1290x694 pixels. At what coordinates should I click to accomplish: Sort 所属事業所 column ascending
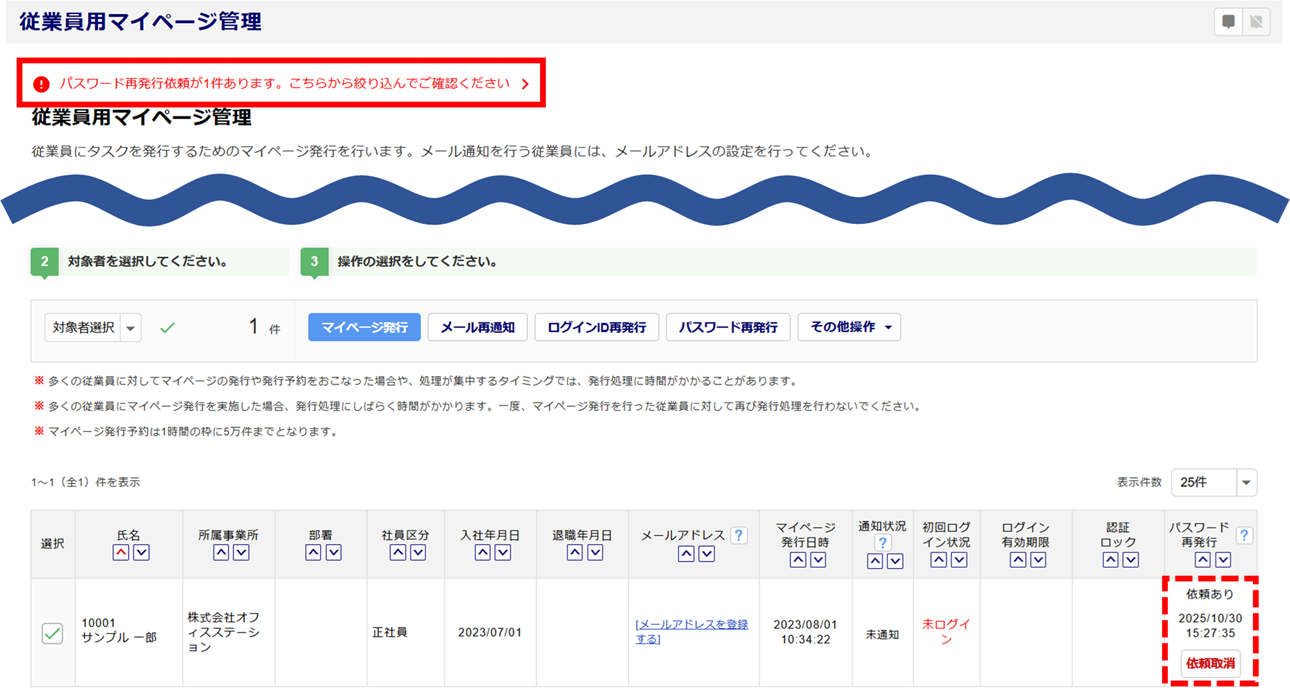(x=220, y=553)
